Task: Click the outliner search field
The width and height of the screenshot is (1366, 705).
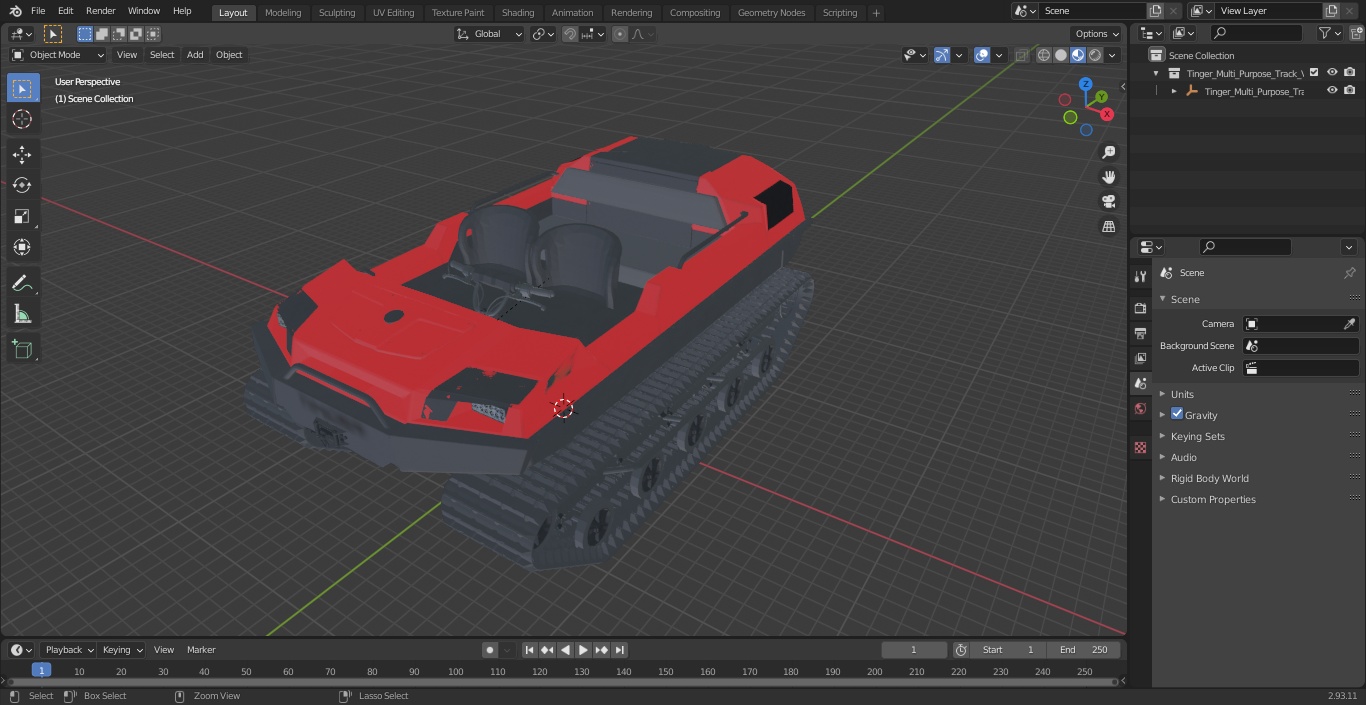Action: (1256, 33)
